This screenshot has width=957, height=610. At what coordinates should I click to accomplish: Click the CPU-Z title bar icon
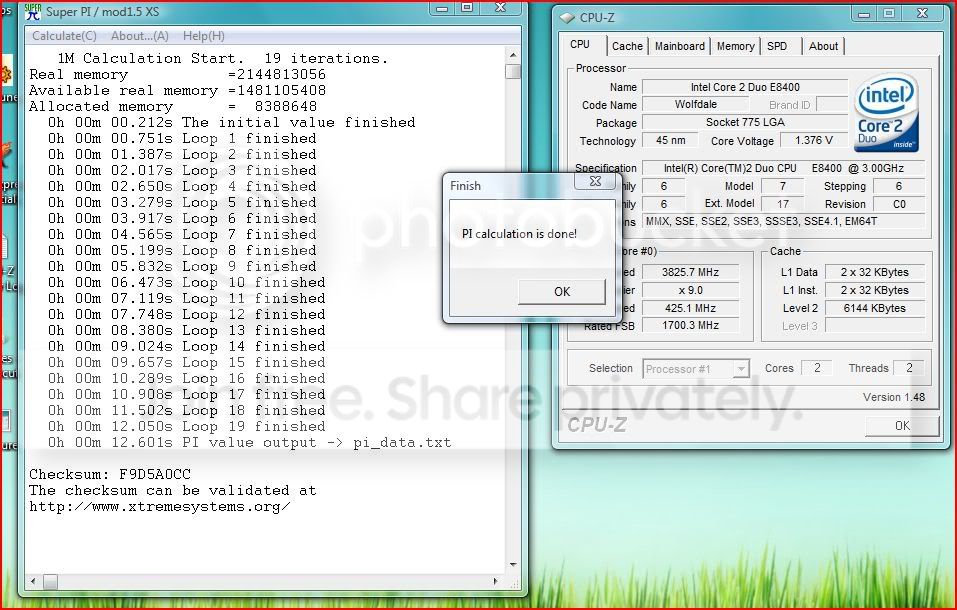pyautogui.click(x=568, y=18)
